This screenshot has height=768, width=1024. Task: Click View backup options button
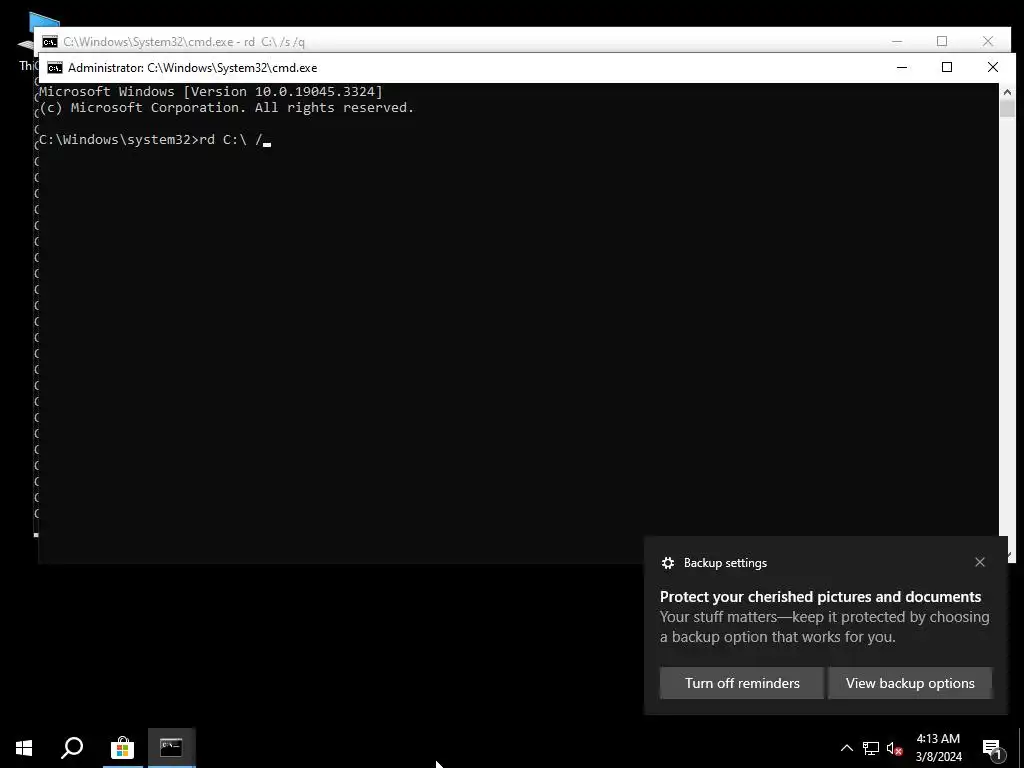[910, 683]
